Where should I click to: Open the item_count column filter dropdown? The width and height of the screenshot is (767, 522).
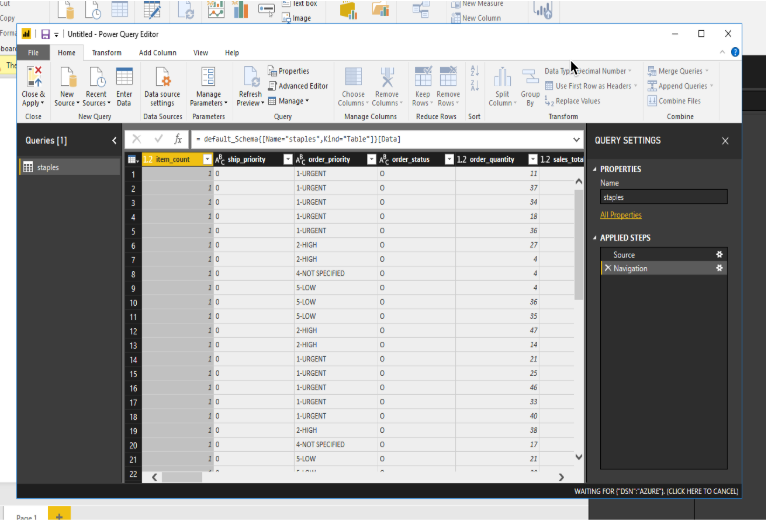207,159
